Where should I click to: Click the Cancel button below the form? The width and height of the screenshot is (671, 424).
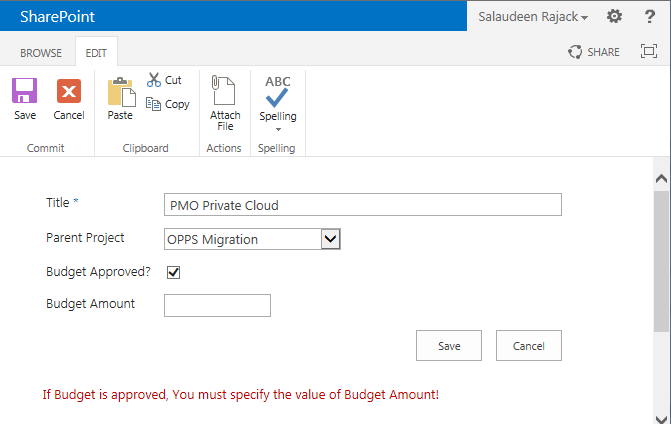click(x=529, y=346)
